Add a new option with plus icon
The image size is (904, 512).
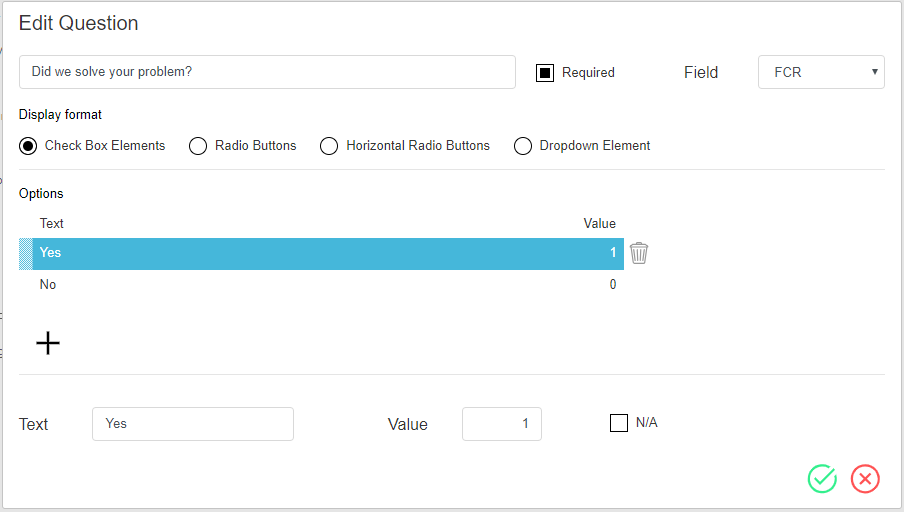(48, 343)
